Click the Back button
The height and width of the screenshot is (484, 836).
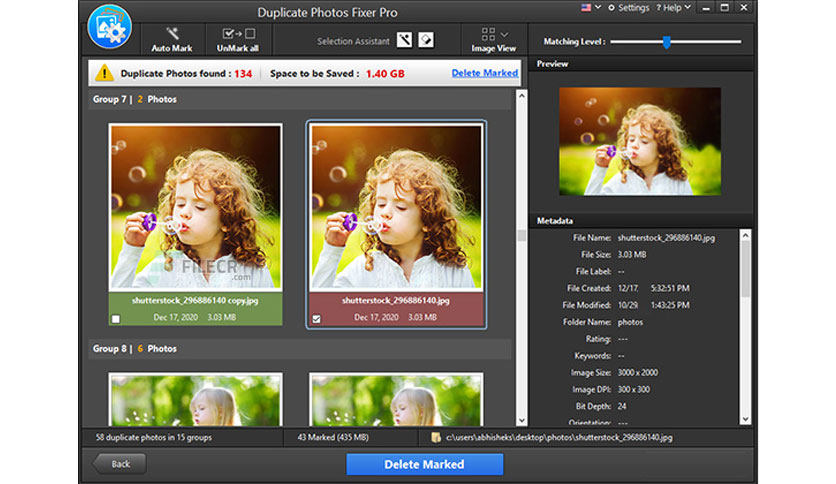pos(119,464)
